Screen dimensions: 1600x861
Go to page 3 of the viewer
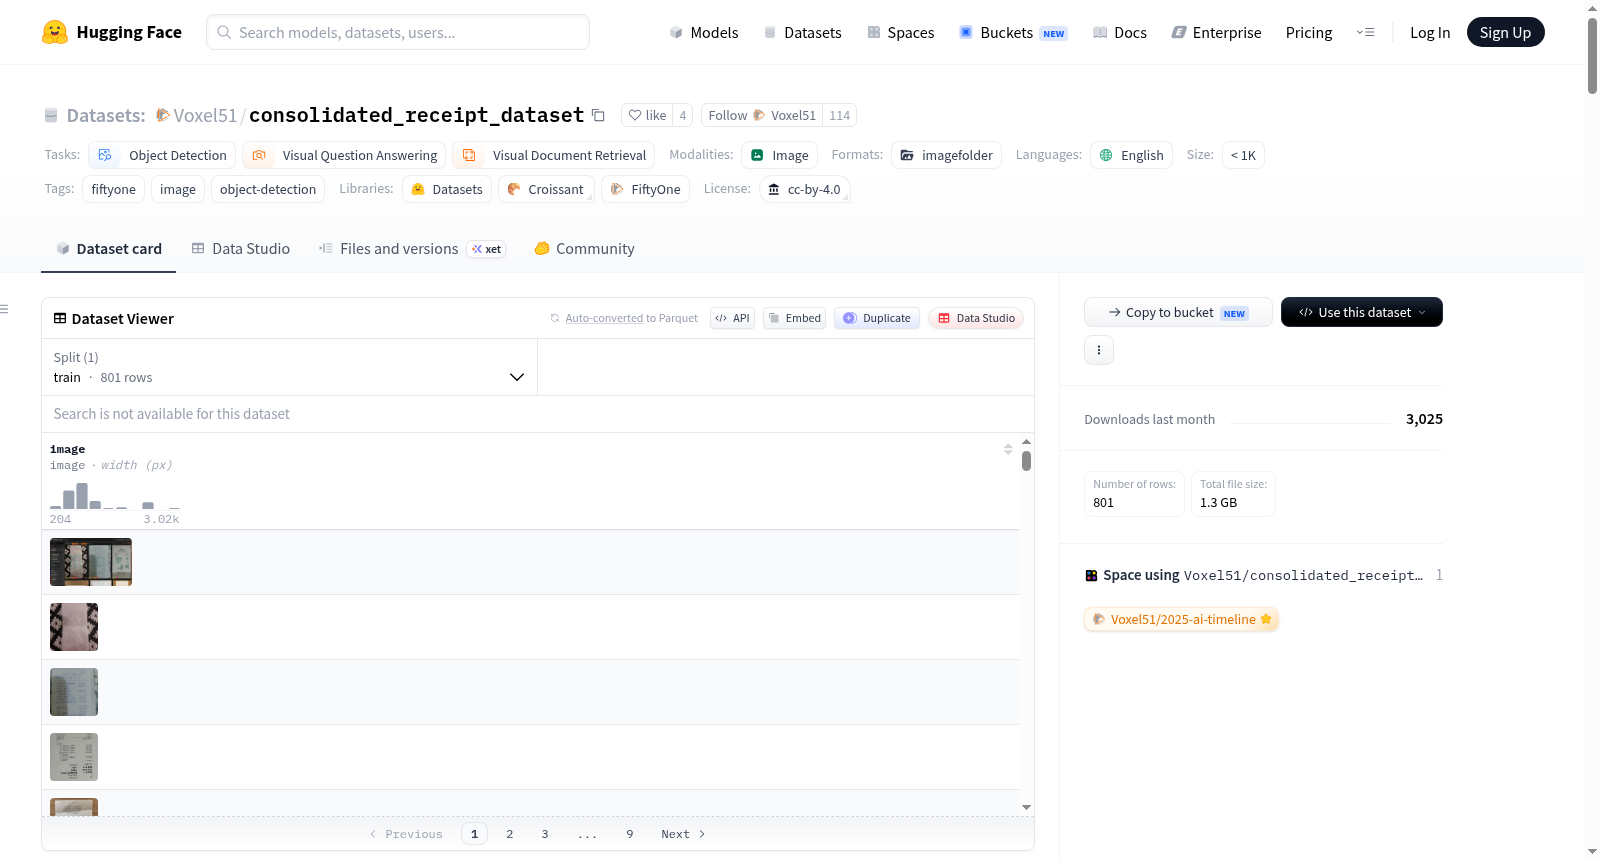pos(545,834)
